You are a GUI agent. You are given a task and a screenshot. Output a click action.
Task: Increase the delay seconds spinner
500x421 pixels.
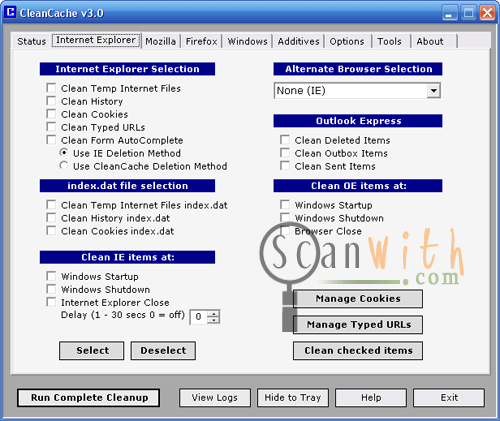point(213,313)
